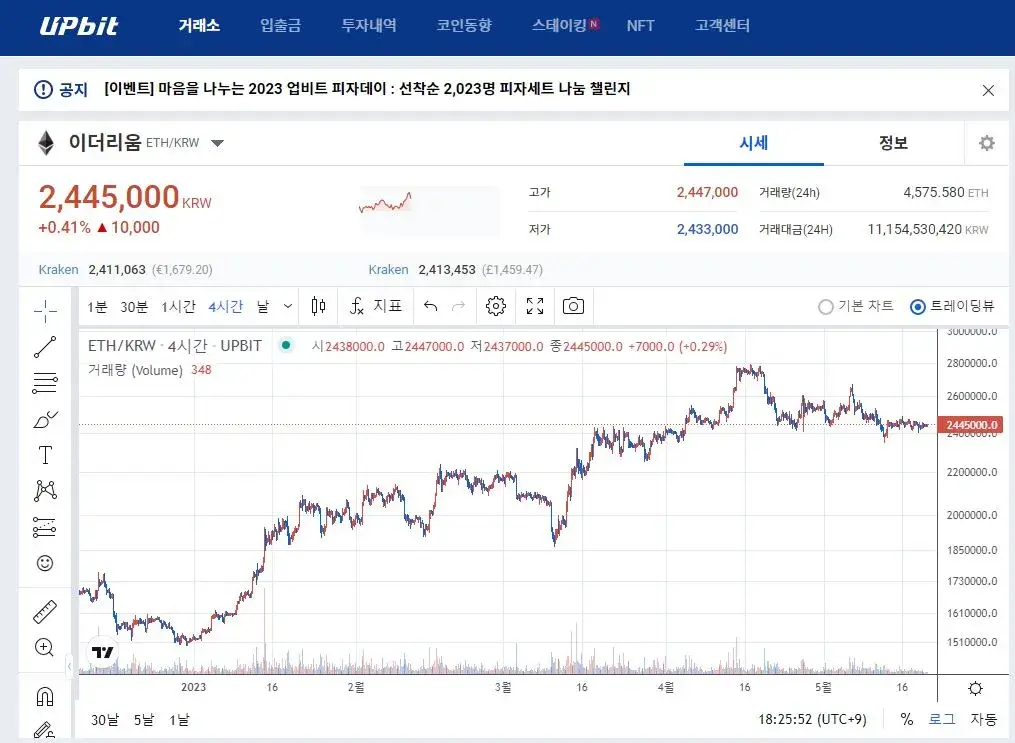This screenshot has width=1015, height=743.
Task: Click the 거래량 (Volume) indicator legend
Action: [135, 370]
